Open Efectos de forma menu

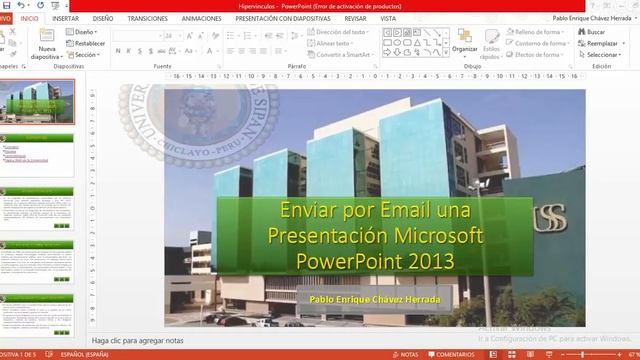tap(535, 55)
